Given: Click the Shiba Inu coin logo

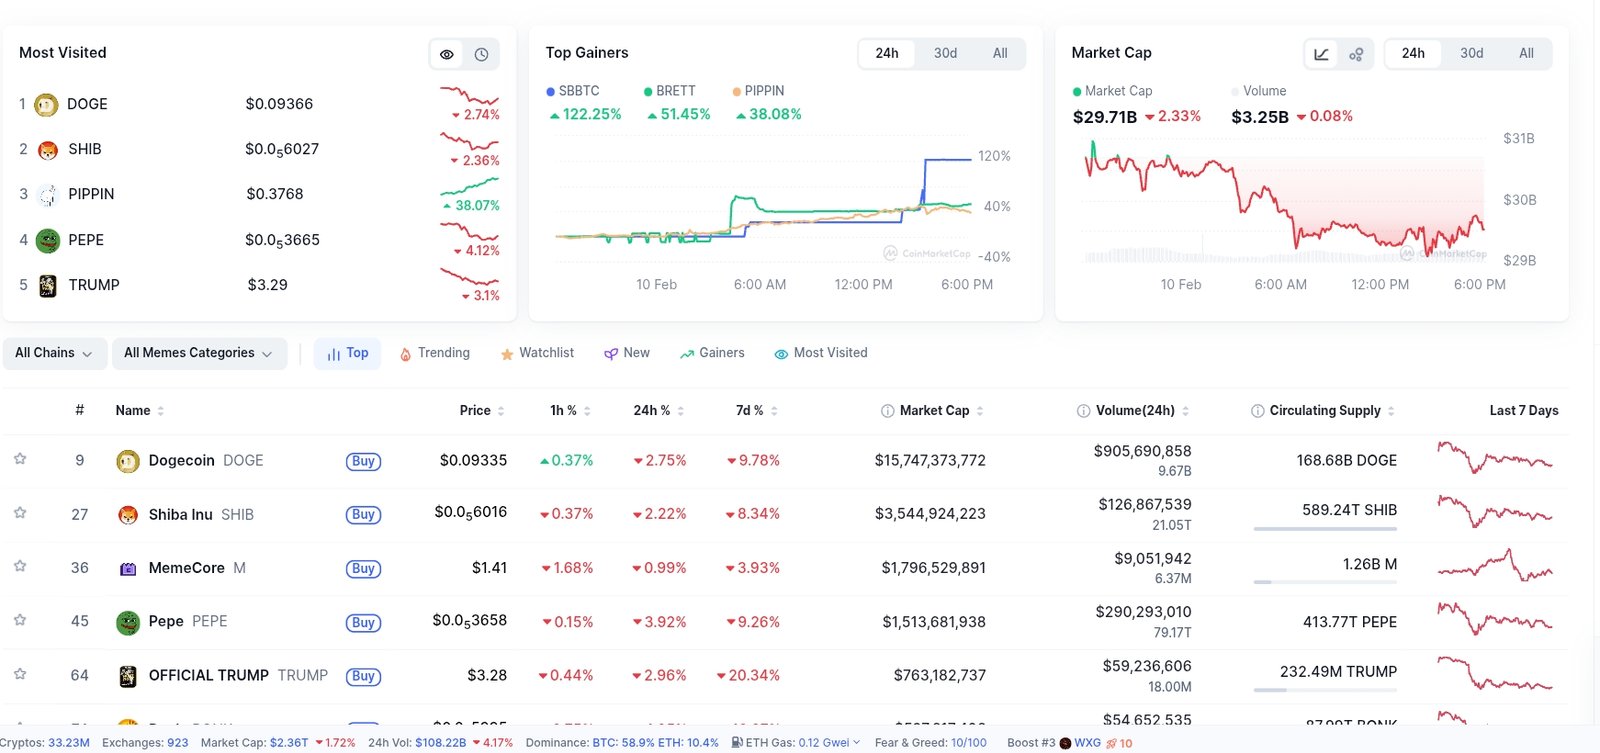Looking at the screenshot, I should 128,515.
